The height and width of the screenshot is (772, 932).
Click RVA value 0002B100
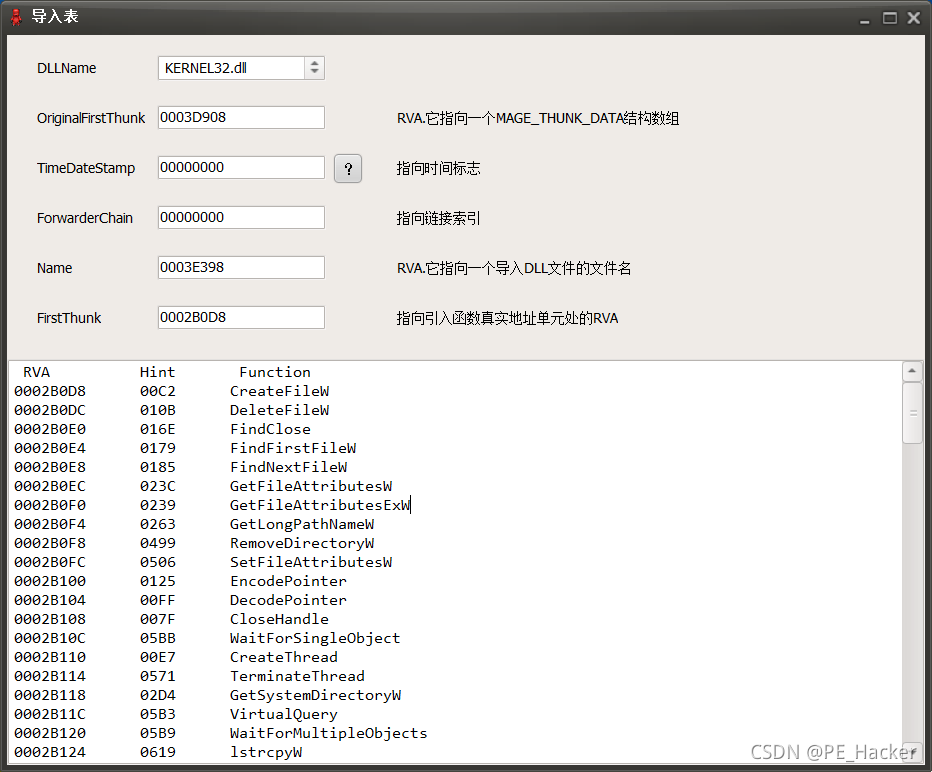50,581
